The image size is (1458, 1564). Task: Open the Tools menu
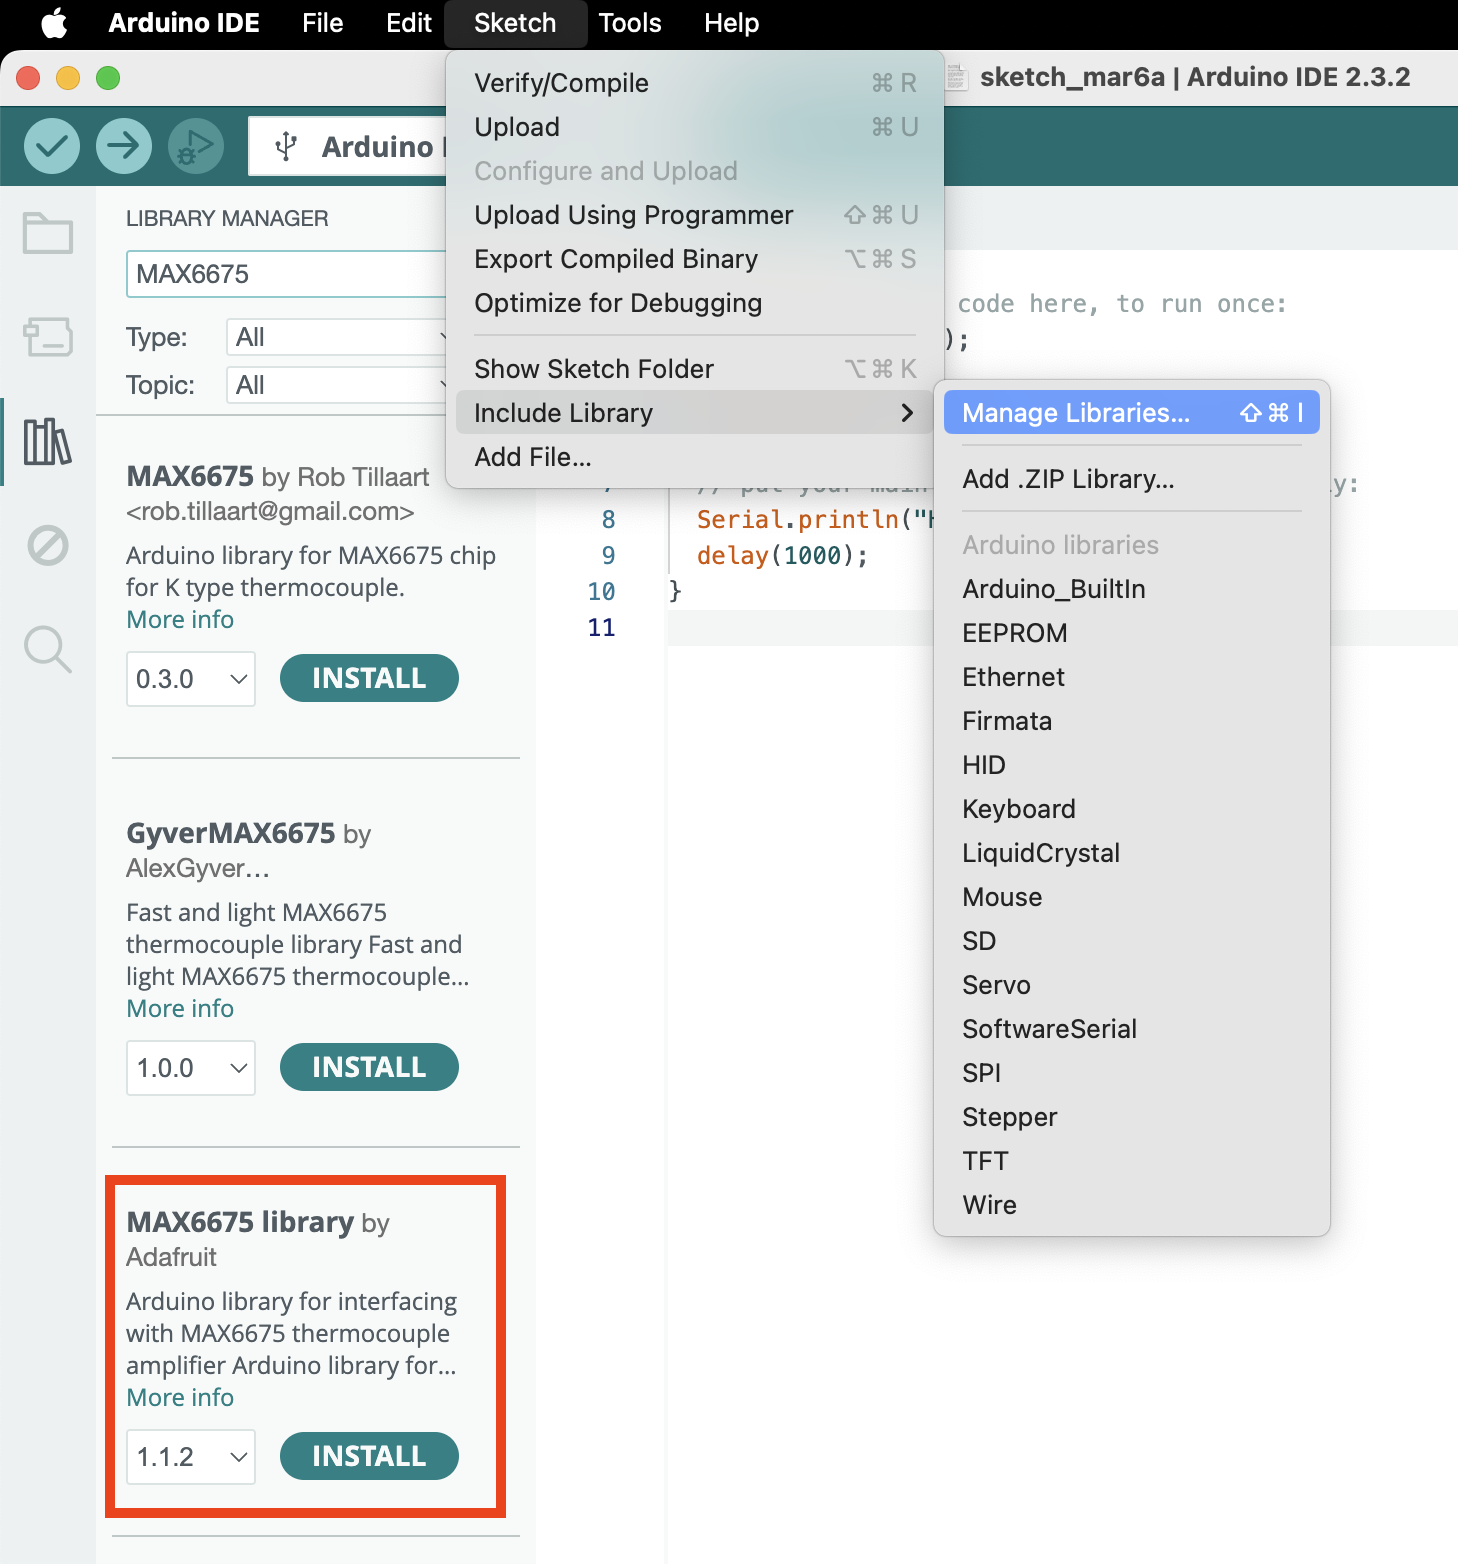click(x=630, y=23)
